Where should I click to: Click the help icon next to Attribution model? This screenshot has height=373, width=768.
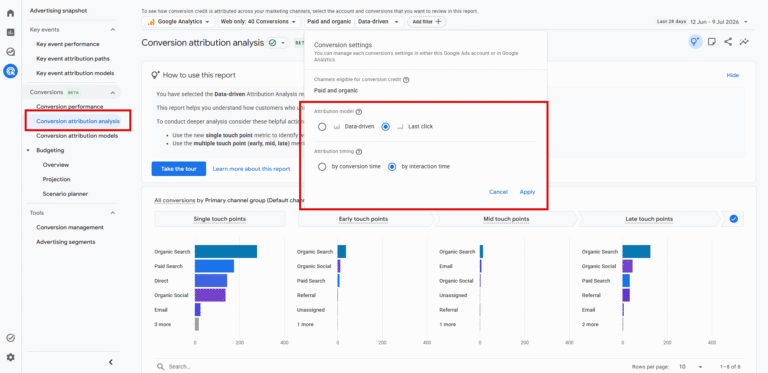[x=359, y=112]
